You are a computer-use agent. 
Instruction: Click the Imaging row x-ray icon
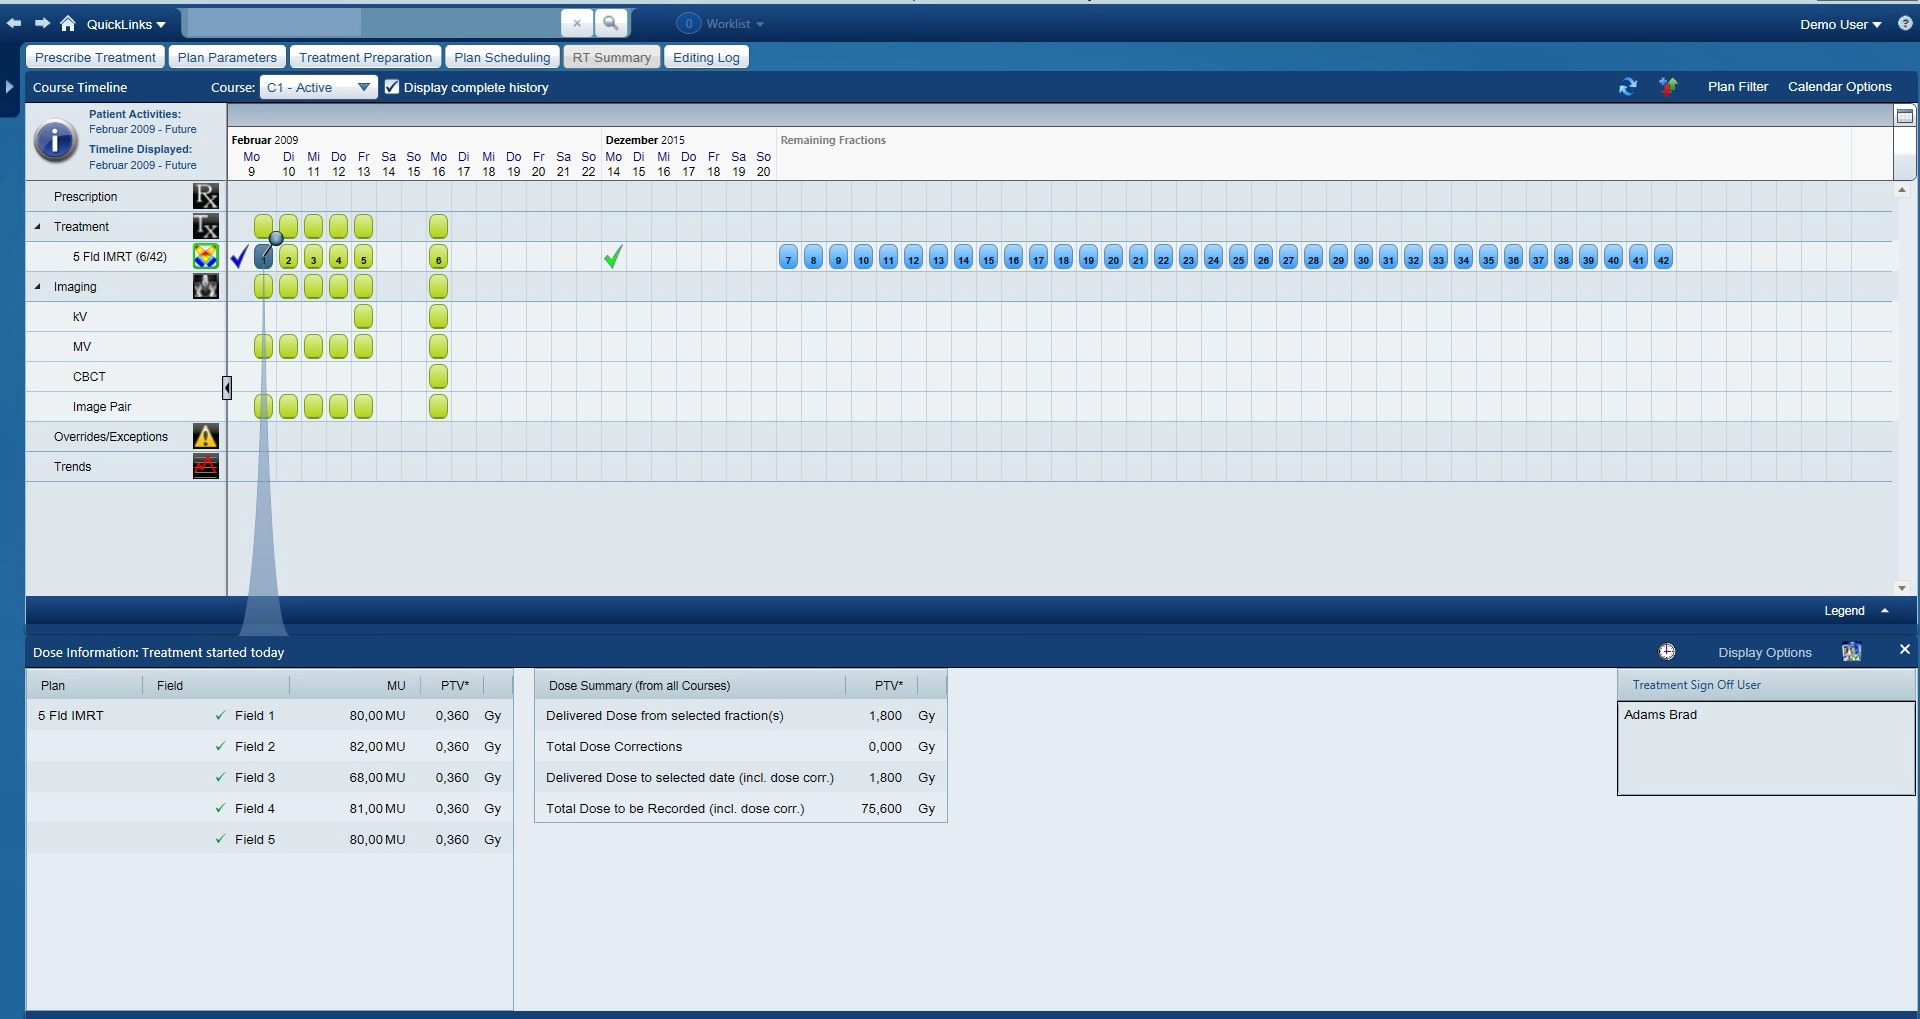tap(206, 287)
